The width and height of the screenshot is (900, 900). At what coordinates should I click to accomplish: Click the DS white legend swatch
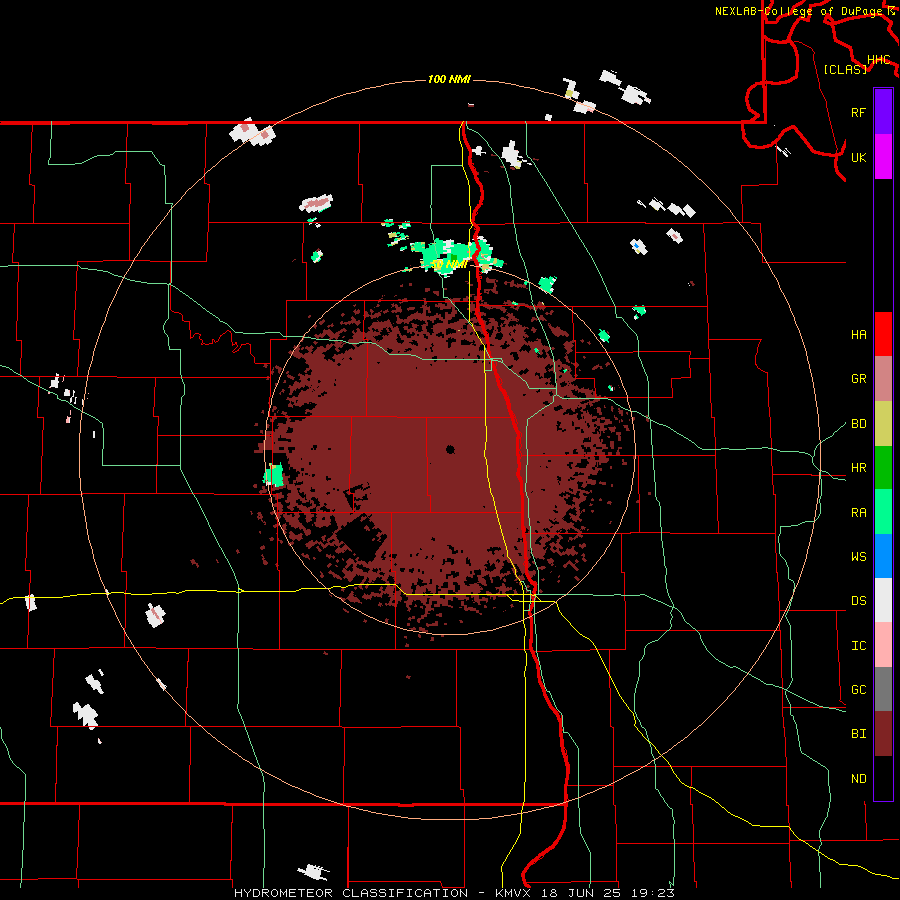click(x=883, y=600)
